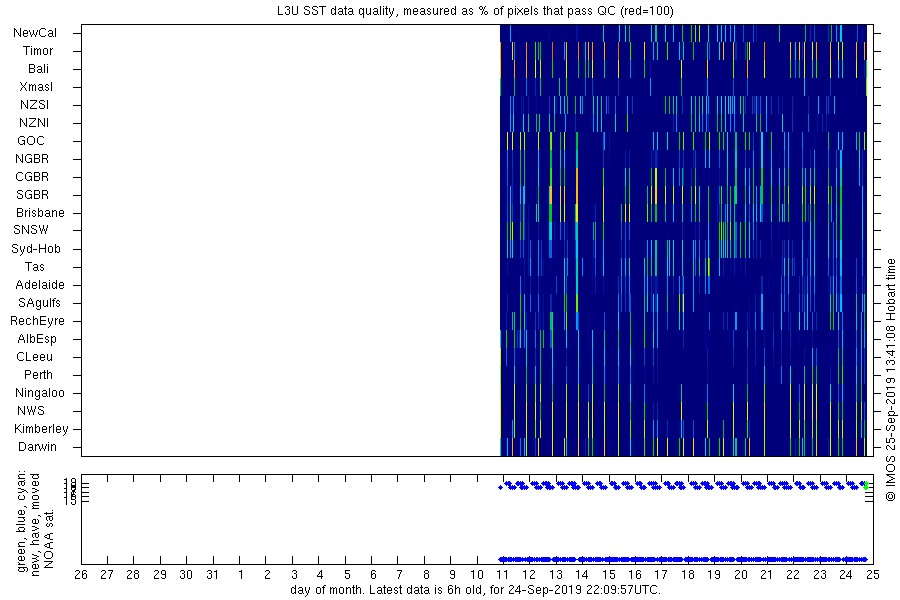This screenshot has width=900, height=600.
Task: Click the Perth row label
Action: pyautogui.click(x=38, y=374)
